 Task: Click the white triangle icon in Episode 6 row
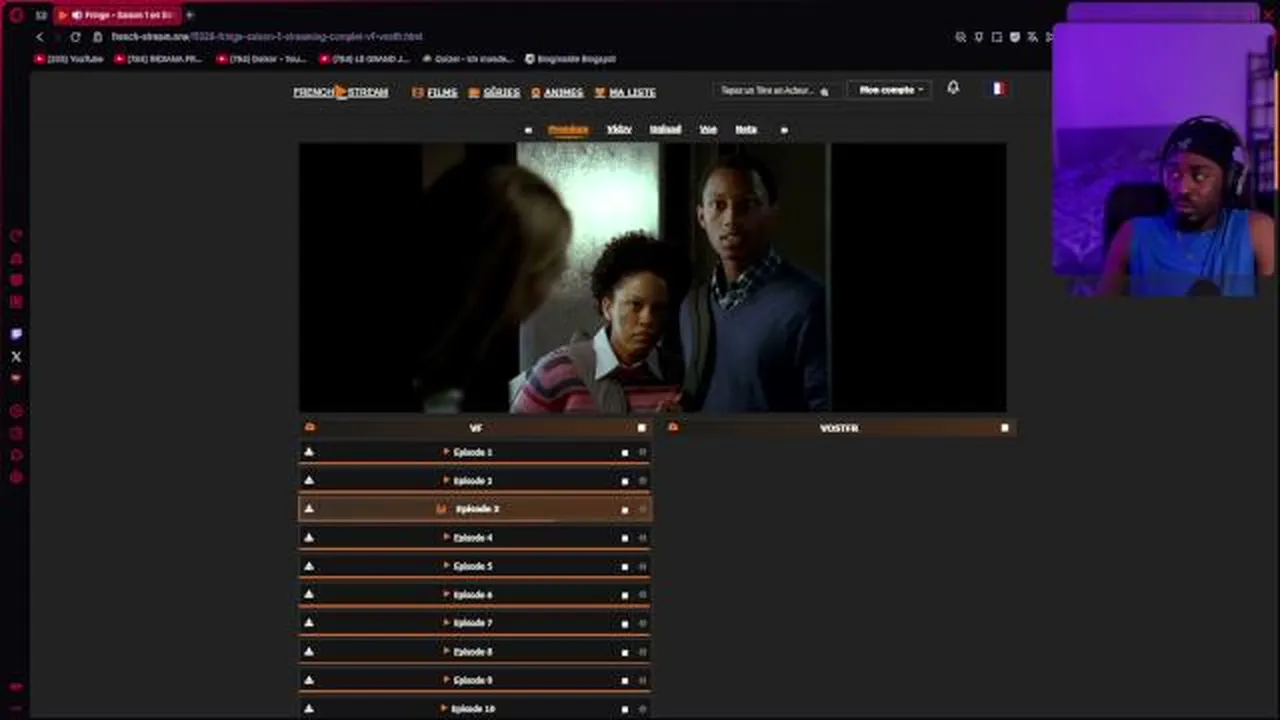(x=309, y=594)
